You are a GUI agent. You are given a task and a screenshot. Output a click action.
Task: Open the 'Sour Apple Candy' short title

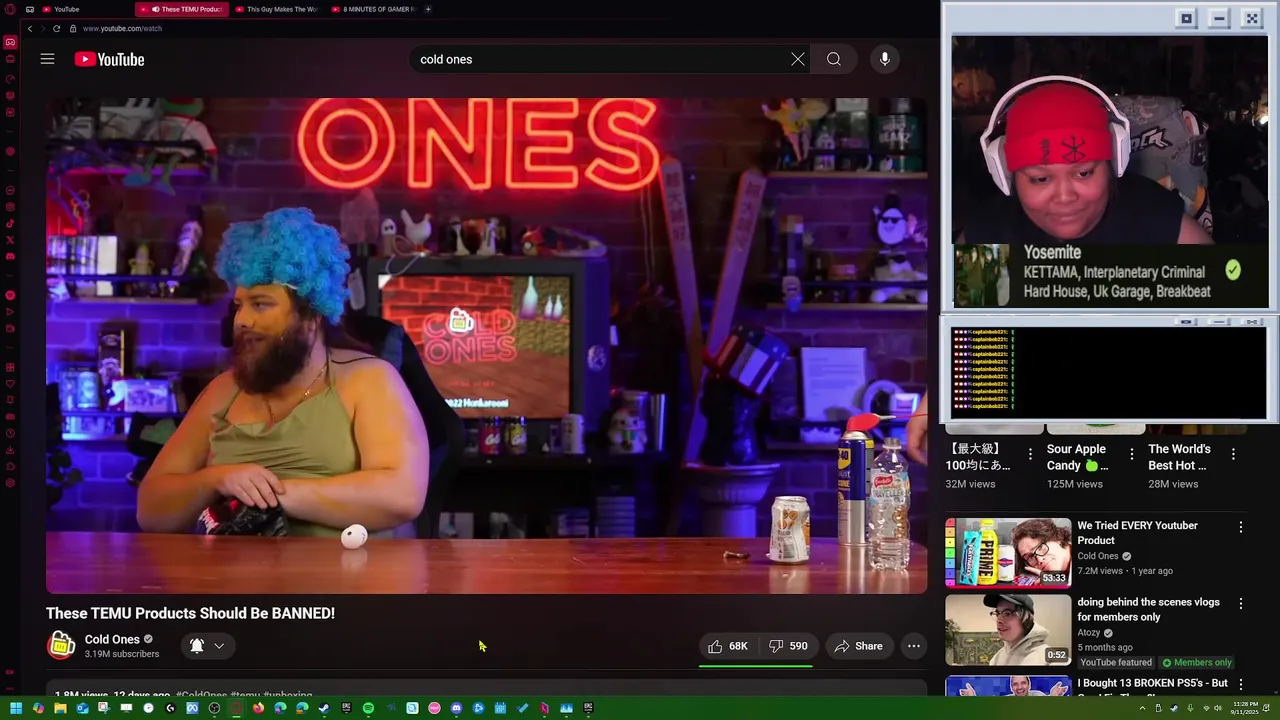[1077, 457]
